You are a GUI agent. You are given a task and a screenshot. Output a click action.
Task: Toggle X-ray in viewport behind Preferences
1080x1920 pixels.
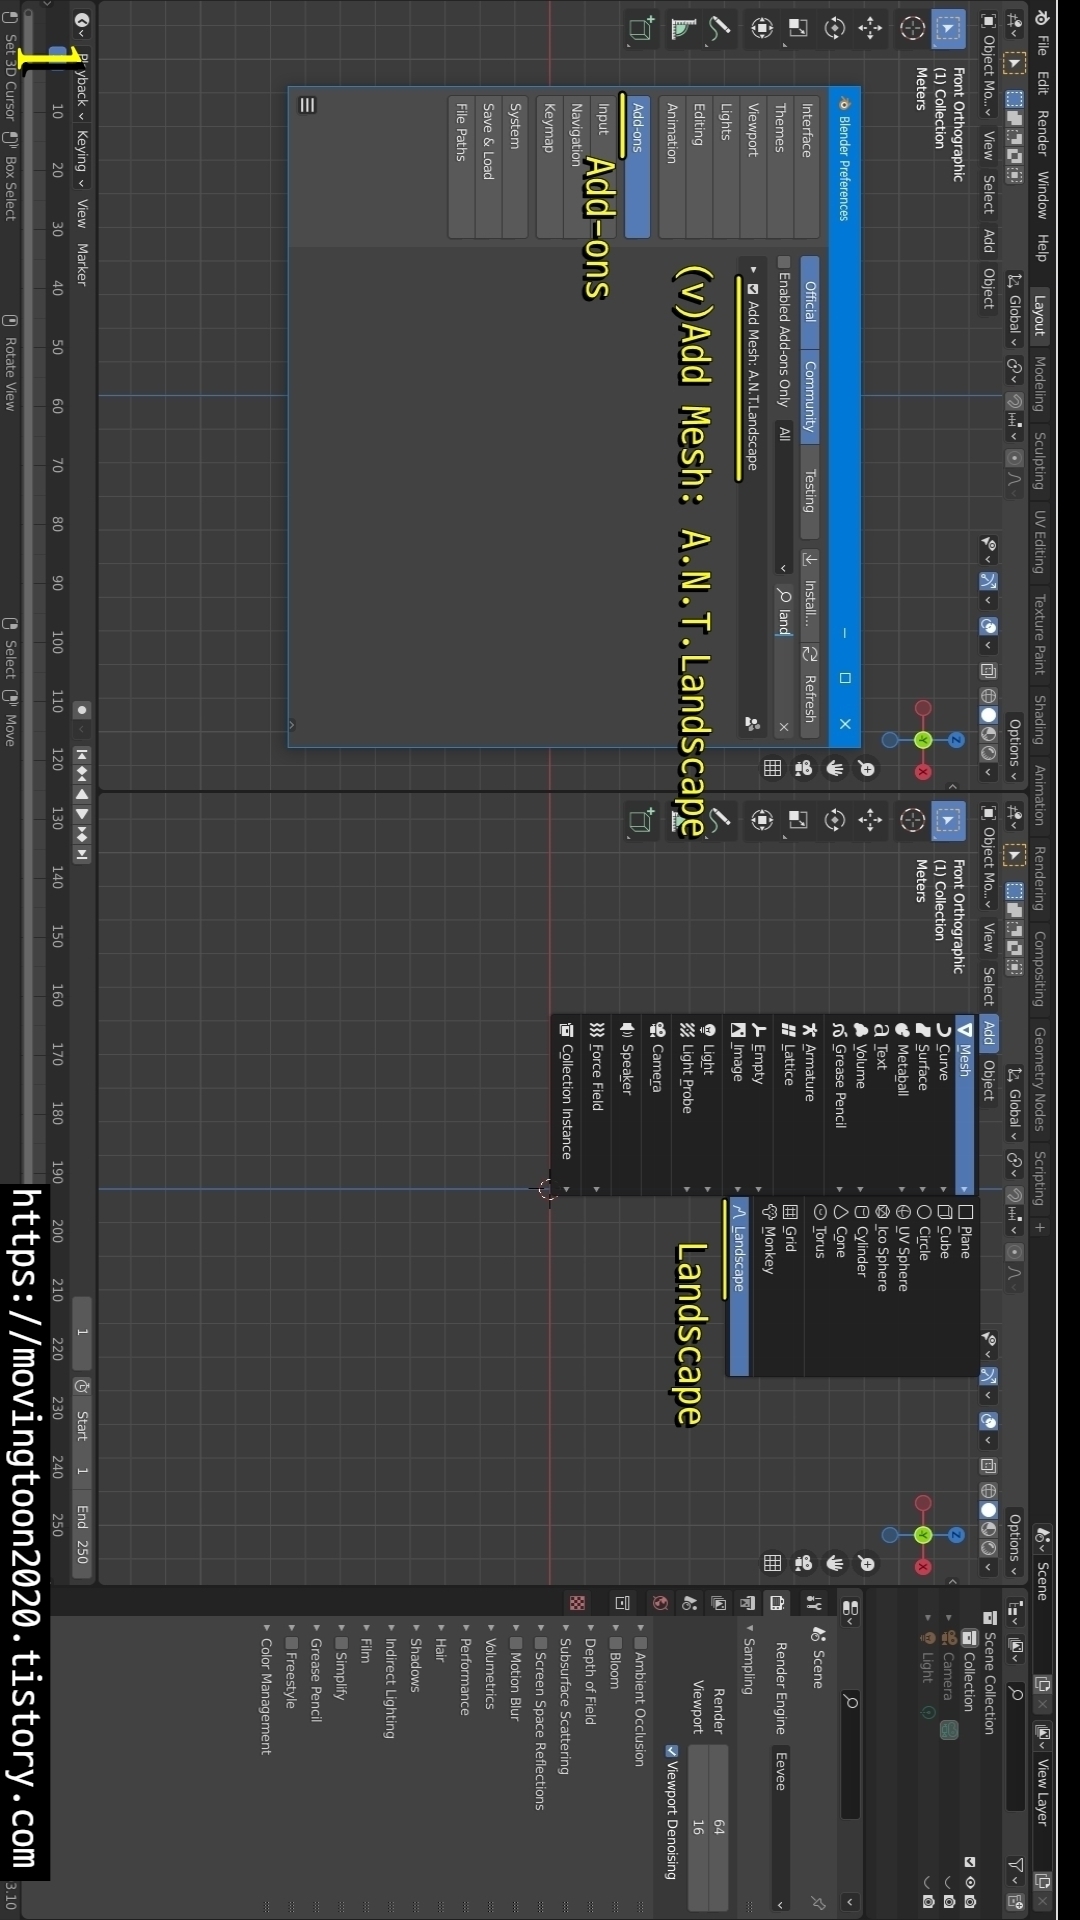[x=989, y=671]
